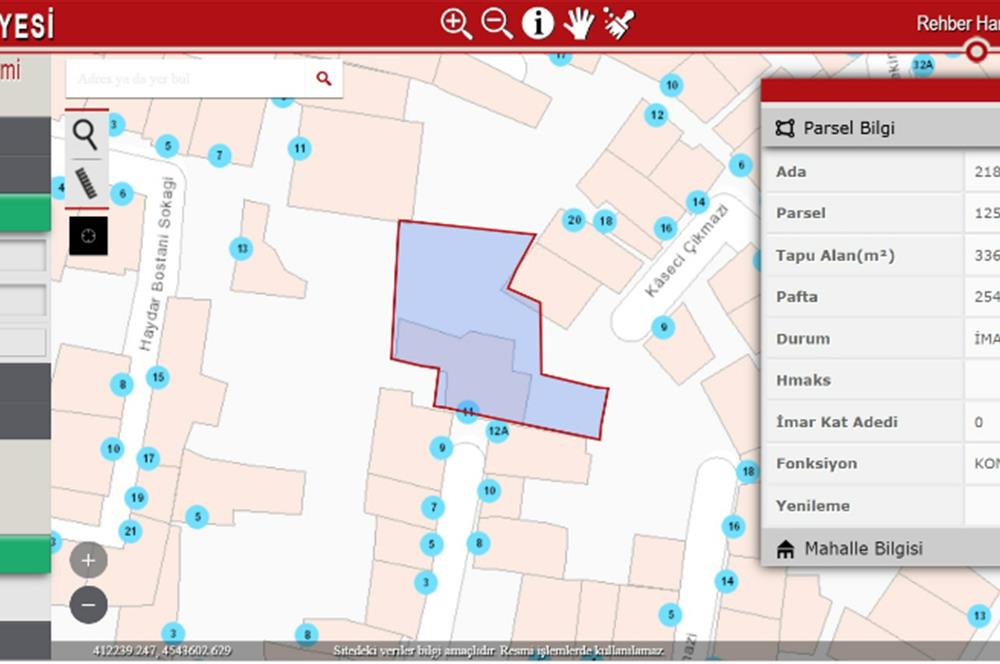Click door number marker 12A near parcel
1000x664 pixels.
(497, 431)
